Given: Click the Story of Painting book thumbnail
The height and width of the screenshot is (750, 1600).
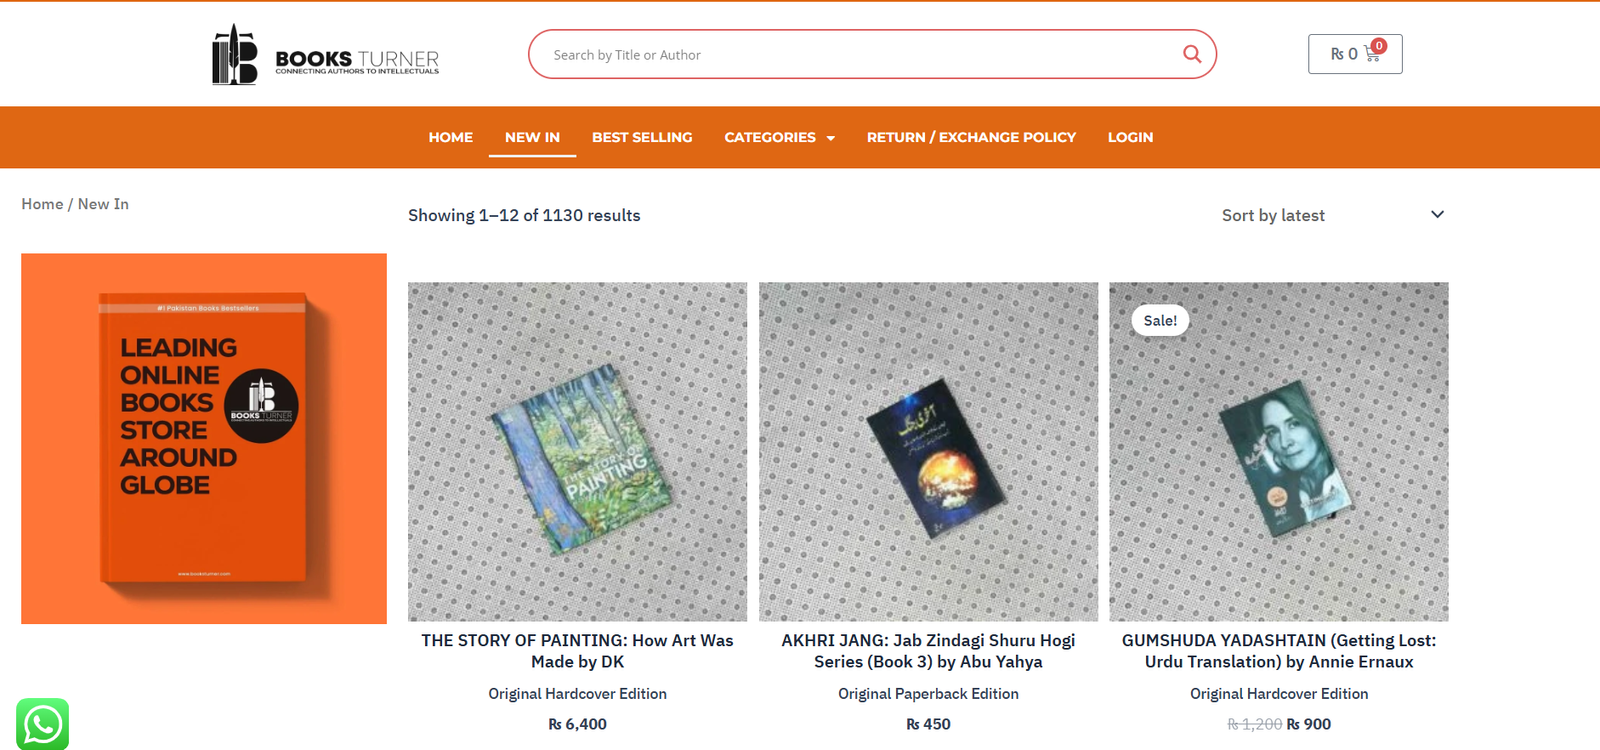Looking at the screenshot, I should pyautogui.click(x=577, y=452).
